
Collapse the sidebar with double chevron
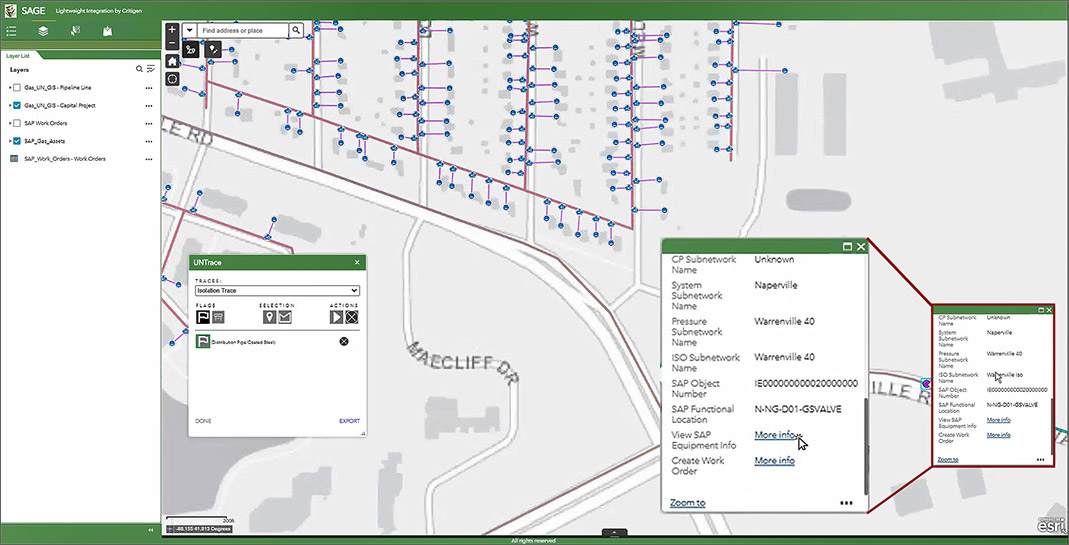pyautogui.click(x=151, y=530)
